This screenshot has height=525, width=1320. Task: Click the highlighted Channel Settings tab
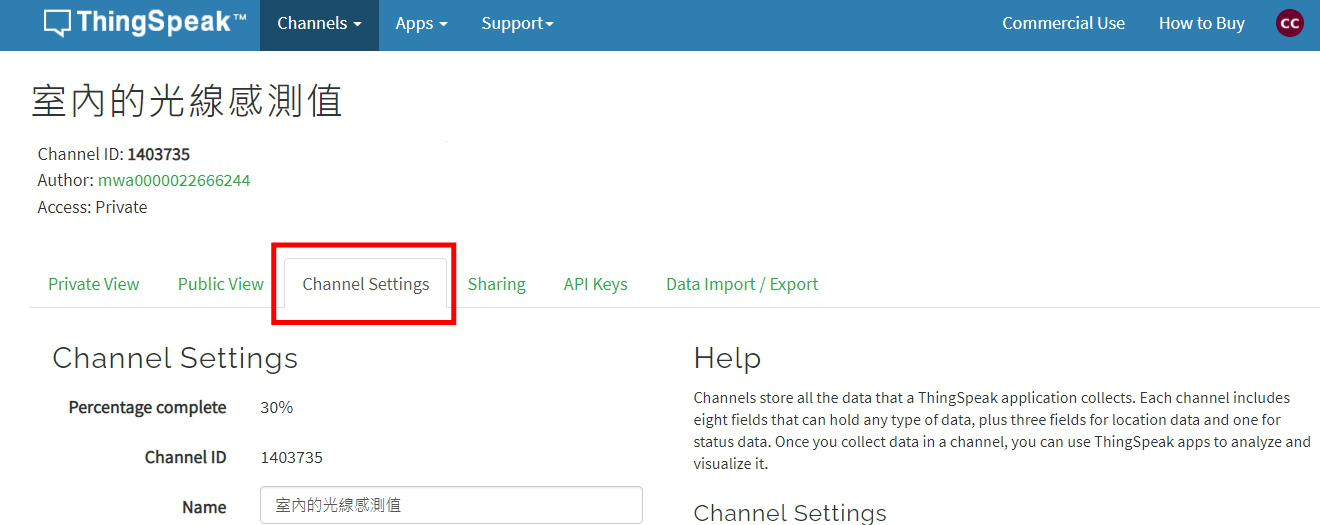click(x=366, y=284)
